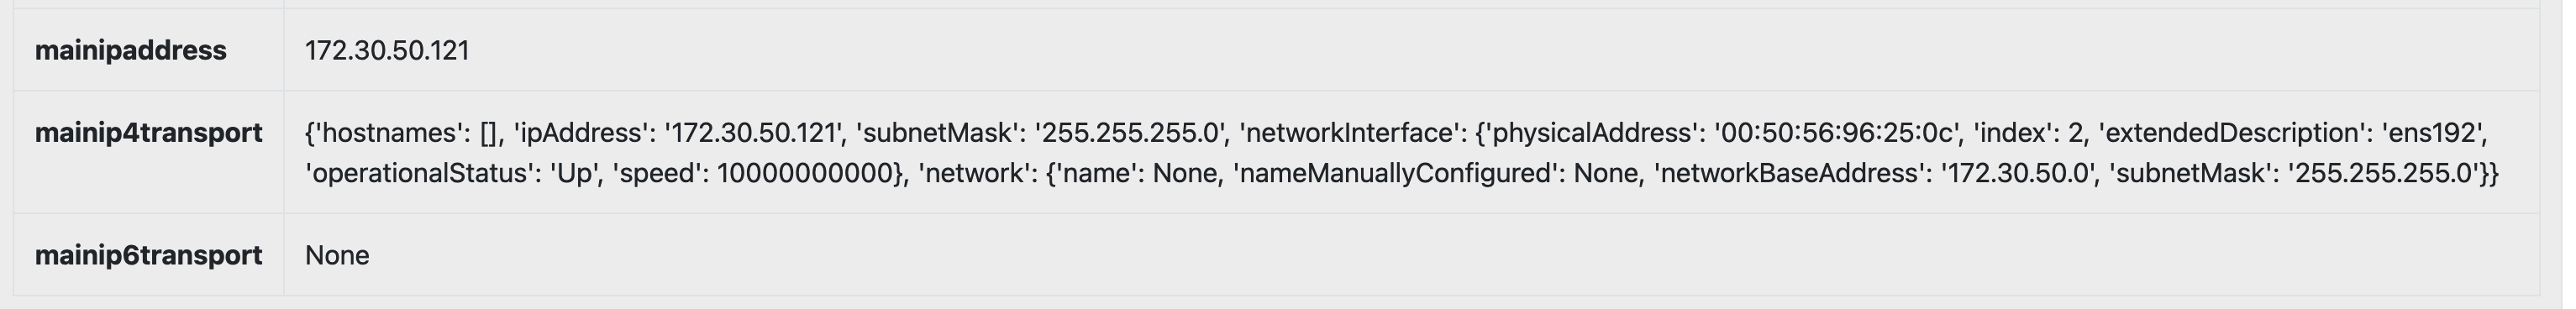Click the 'networkBaseAddress' key text
Image resolution: width=2576 pixels, height=309 pixels.
(x=1787, y=174)
